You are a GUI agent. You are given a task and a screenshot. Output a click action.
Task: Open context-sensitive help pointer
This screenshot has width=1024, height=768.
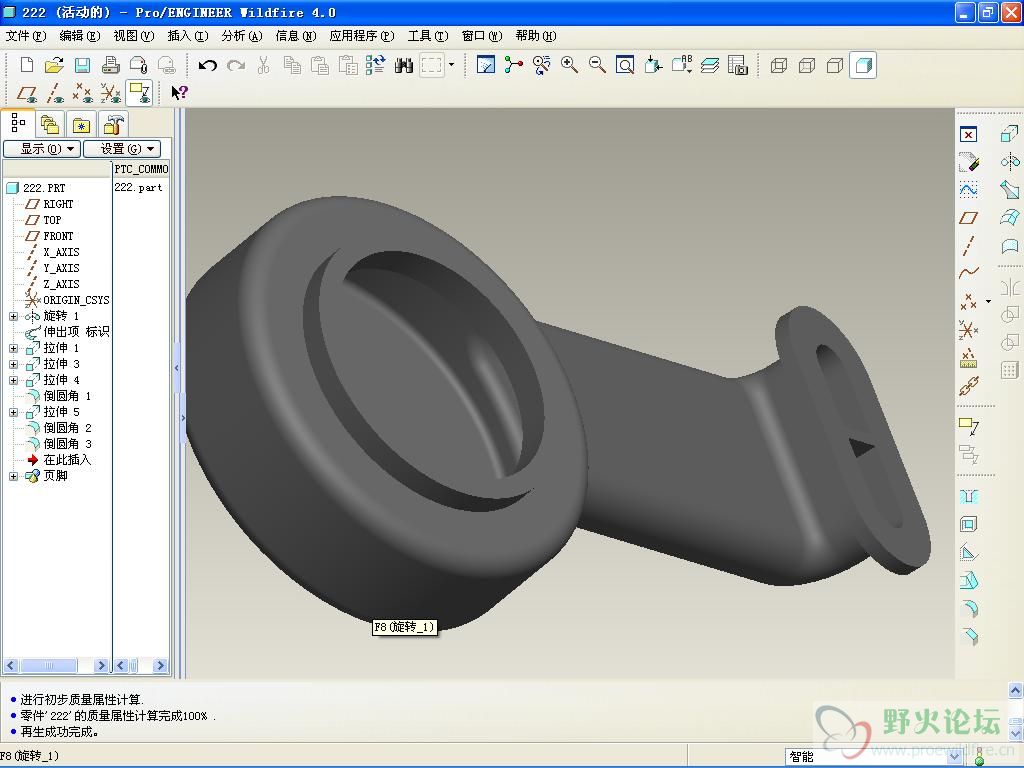pos(179,93)
